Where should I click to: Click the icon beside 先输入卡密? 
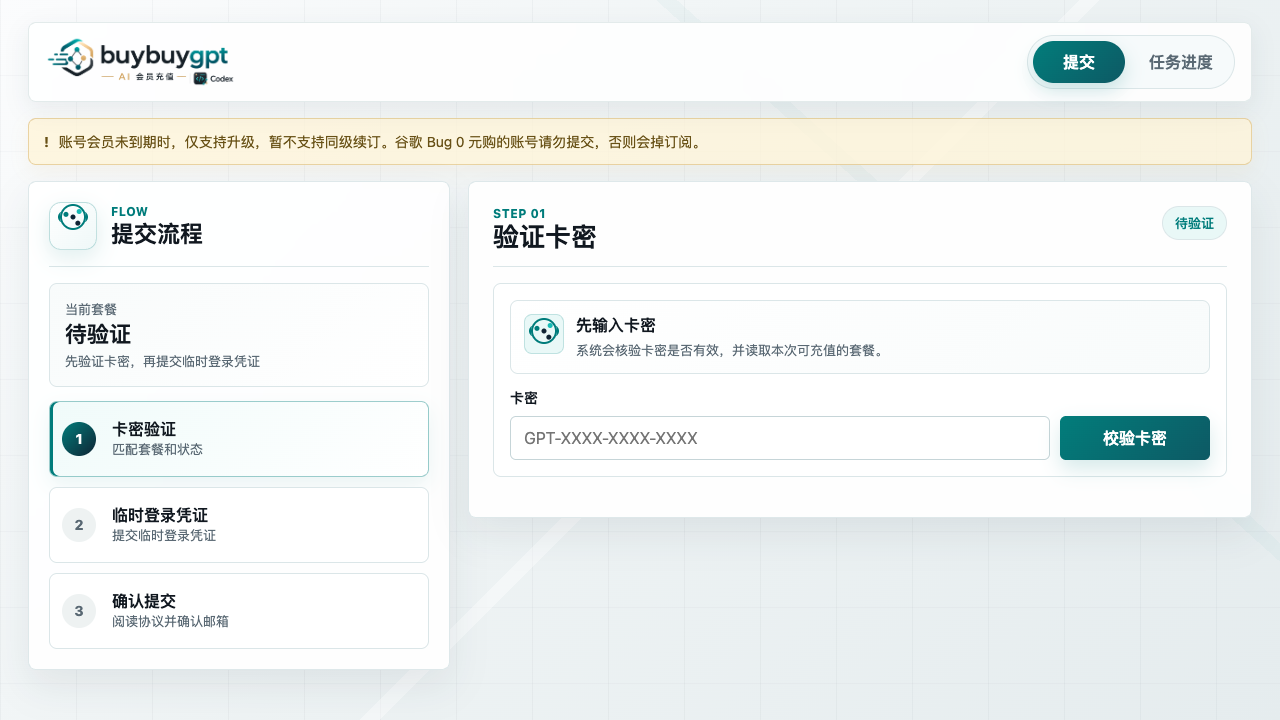coord(544,334)
